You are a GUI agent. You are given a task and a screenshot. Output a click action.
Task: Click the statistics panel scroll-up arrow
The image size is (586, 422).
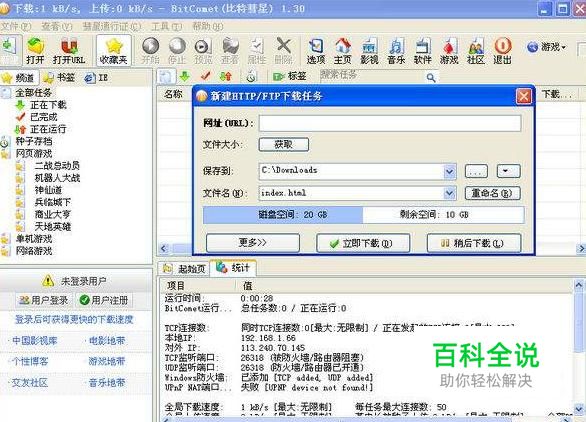click(x=578, y=286)
